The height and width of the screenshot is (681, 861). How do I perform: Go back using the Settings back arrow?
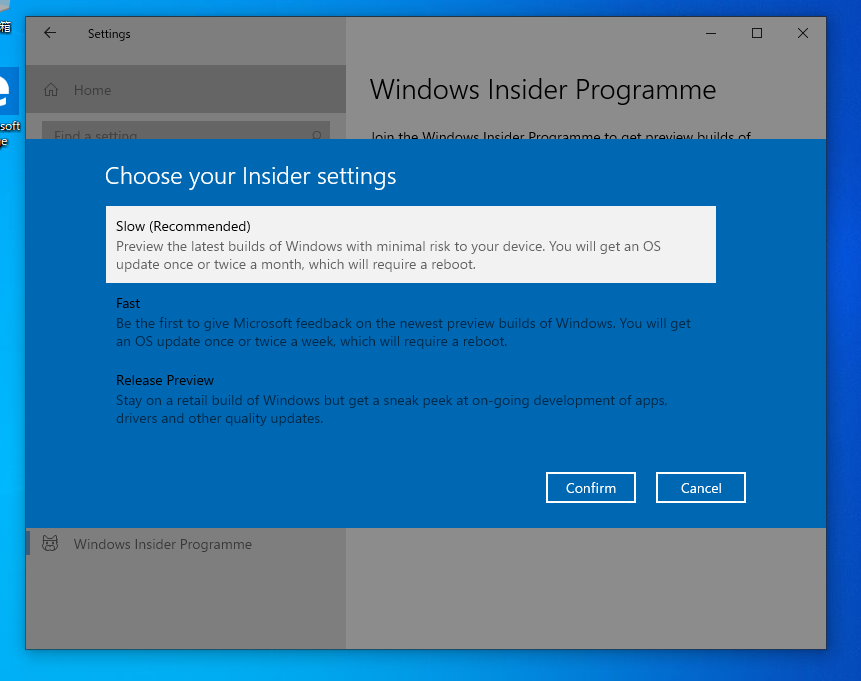tap(50, 33)
